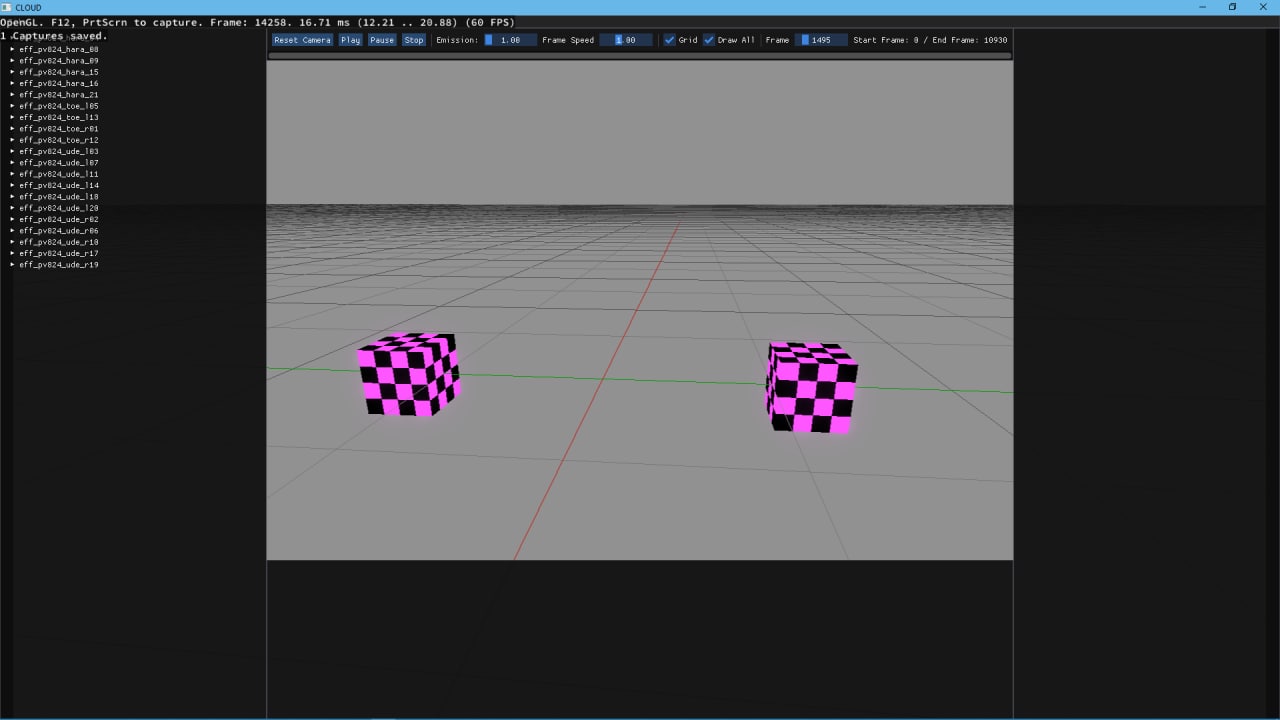Restore down the CLOUD window
1280x720 pixels.
click(x=1232, y=7)
